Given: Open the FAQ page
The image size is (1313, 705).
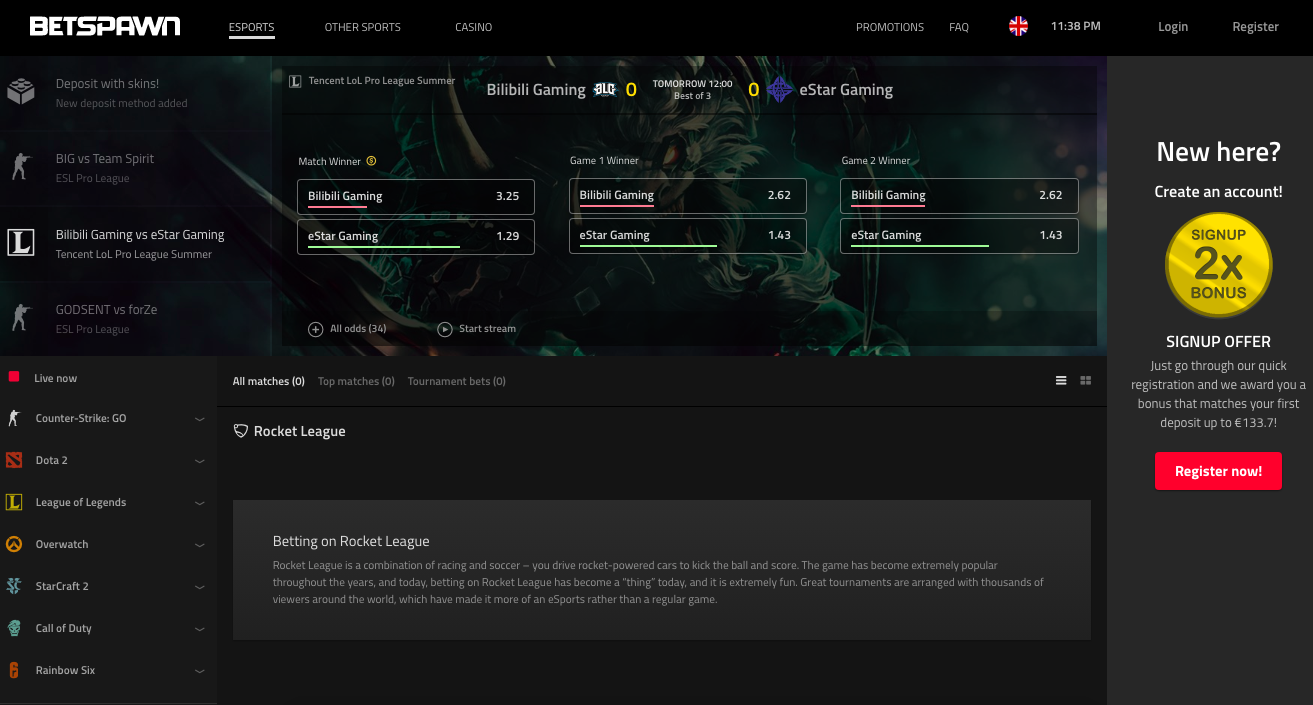Looking at the screenshot, I should tap(959, 27).
